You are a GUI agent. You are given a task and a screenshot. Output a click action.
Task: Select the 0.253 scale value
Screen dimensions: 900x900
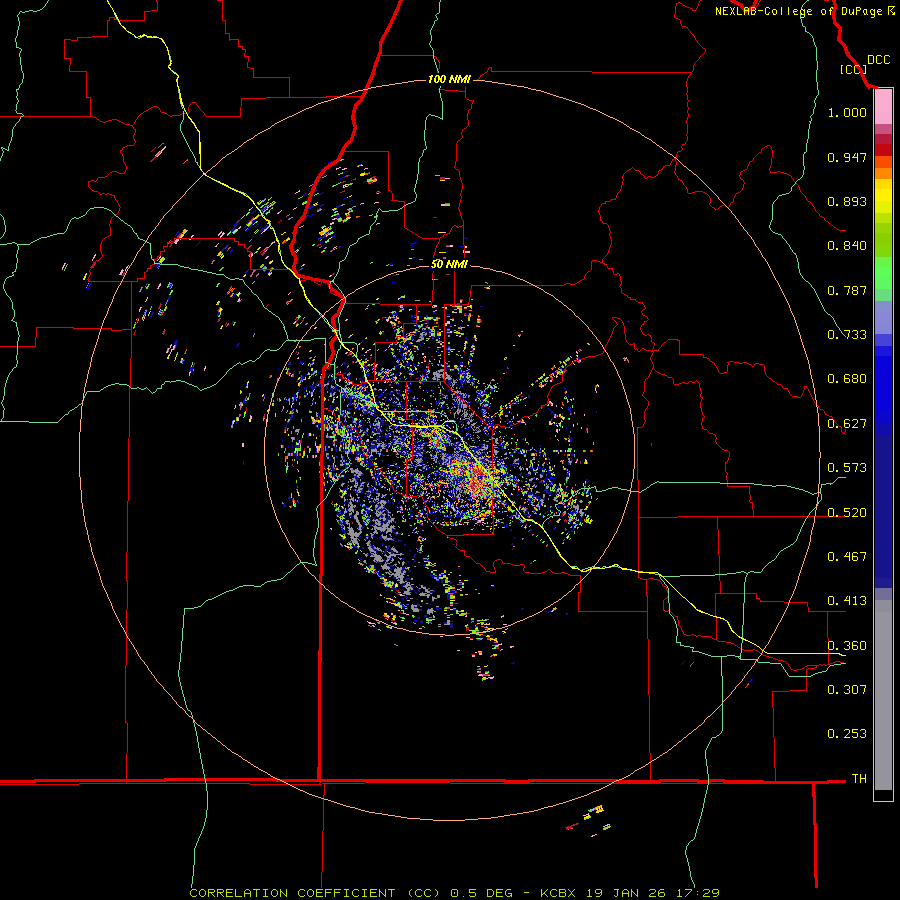tap(847, 734)
